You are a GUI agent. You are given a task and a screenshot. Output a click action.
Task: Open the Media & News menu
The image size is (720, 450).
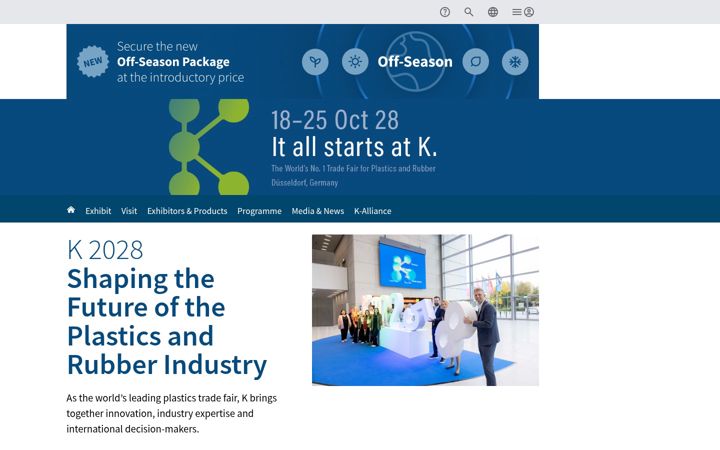point(318,211)
